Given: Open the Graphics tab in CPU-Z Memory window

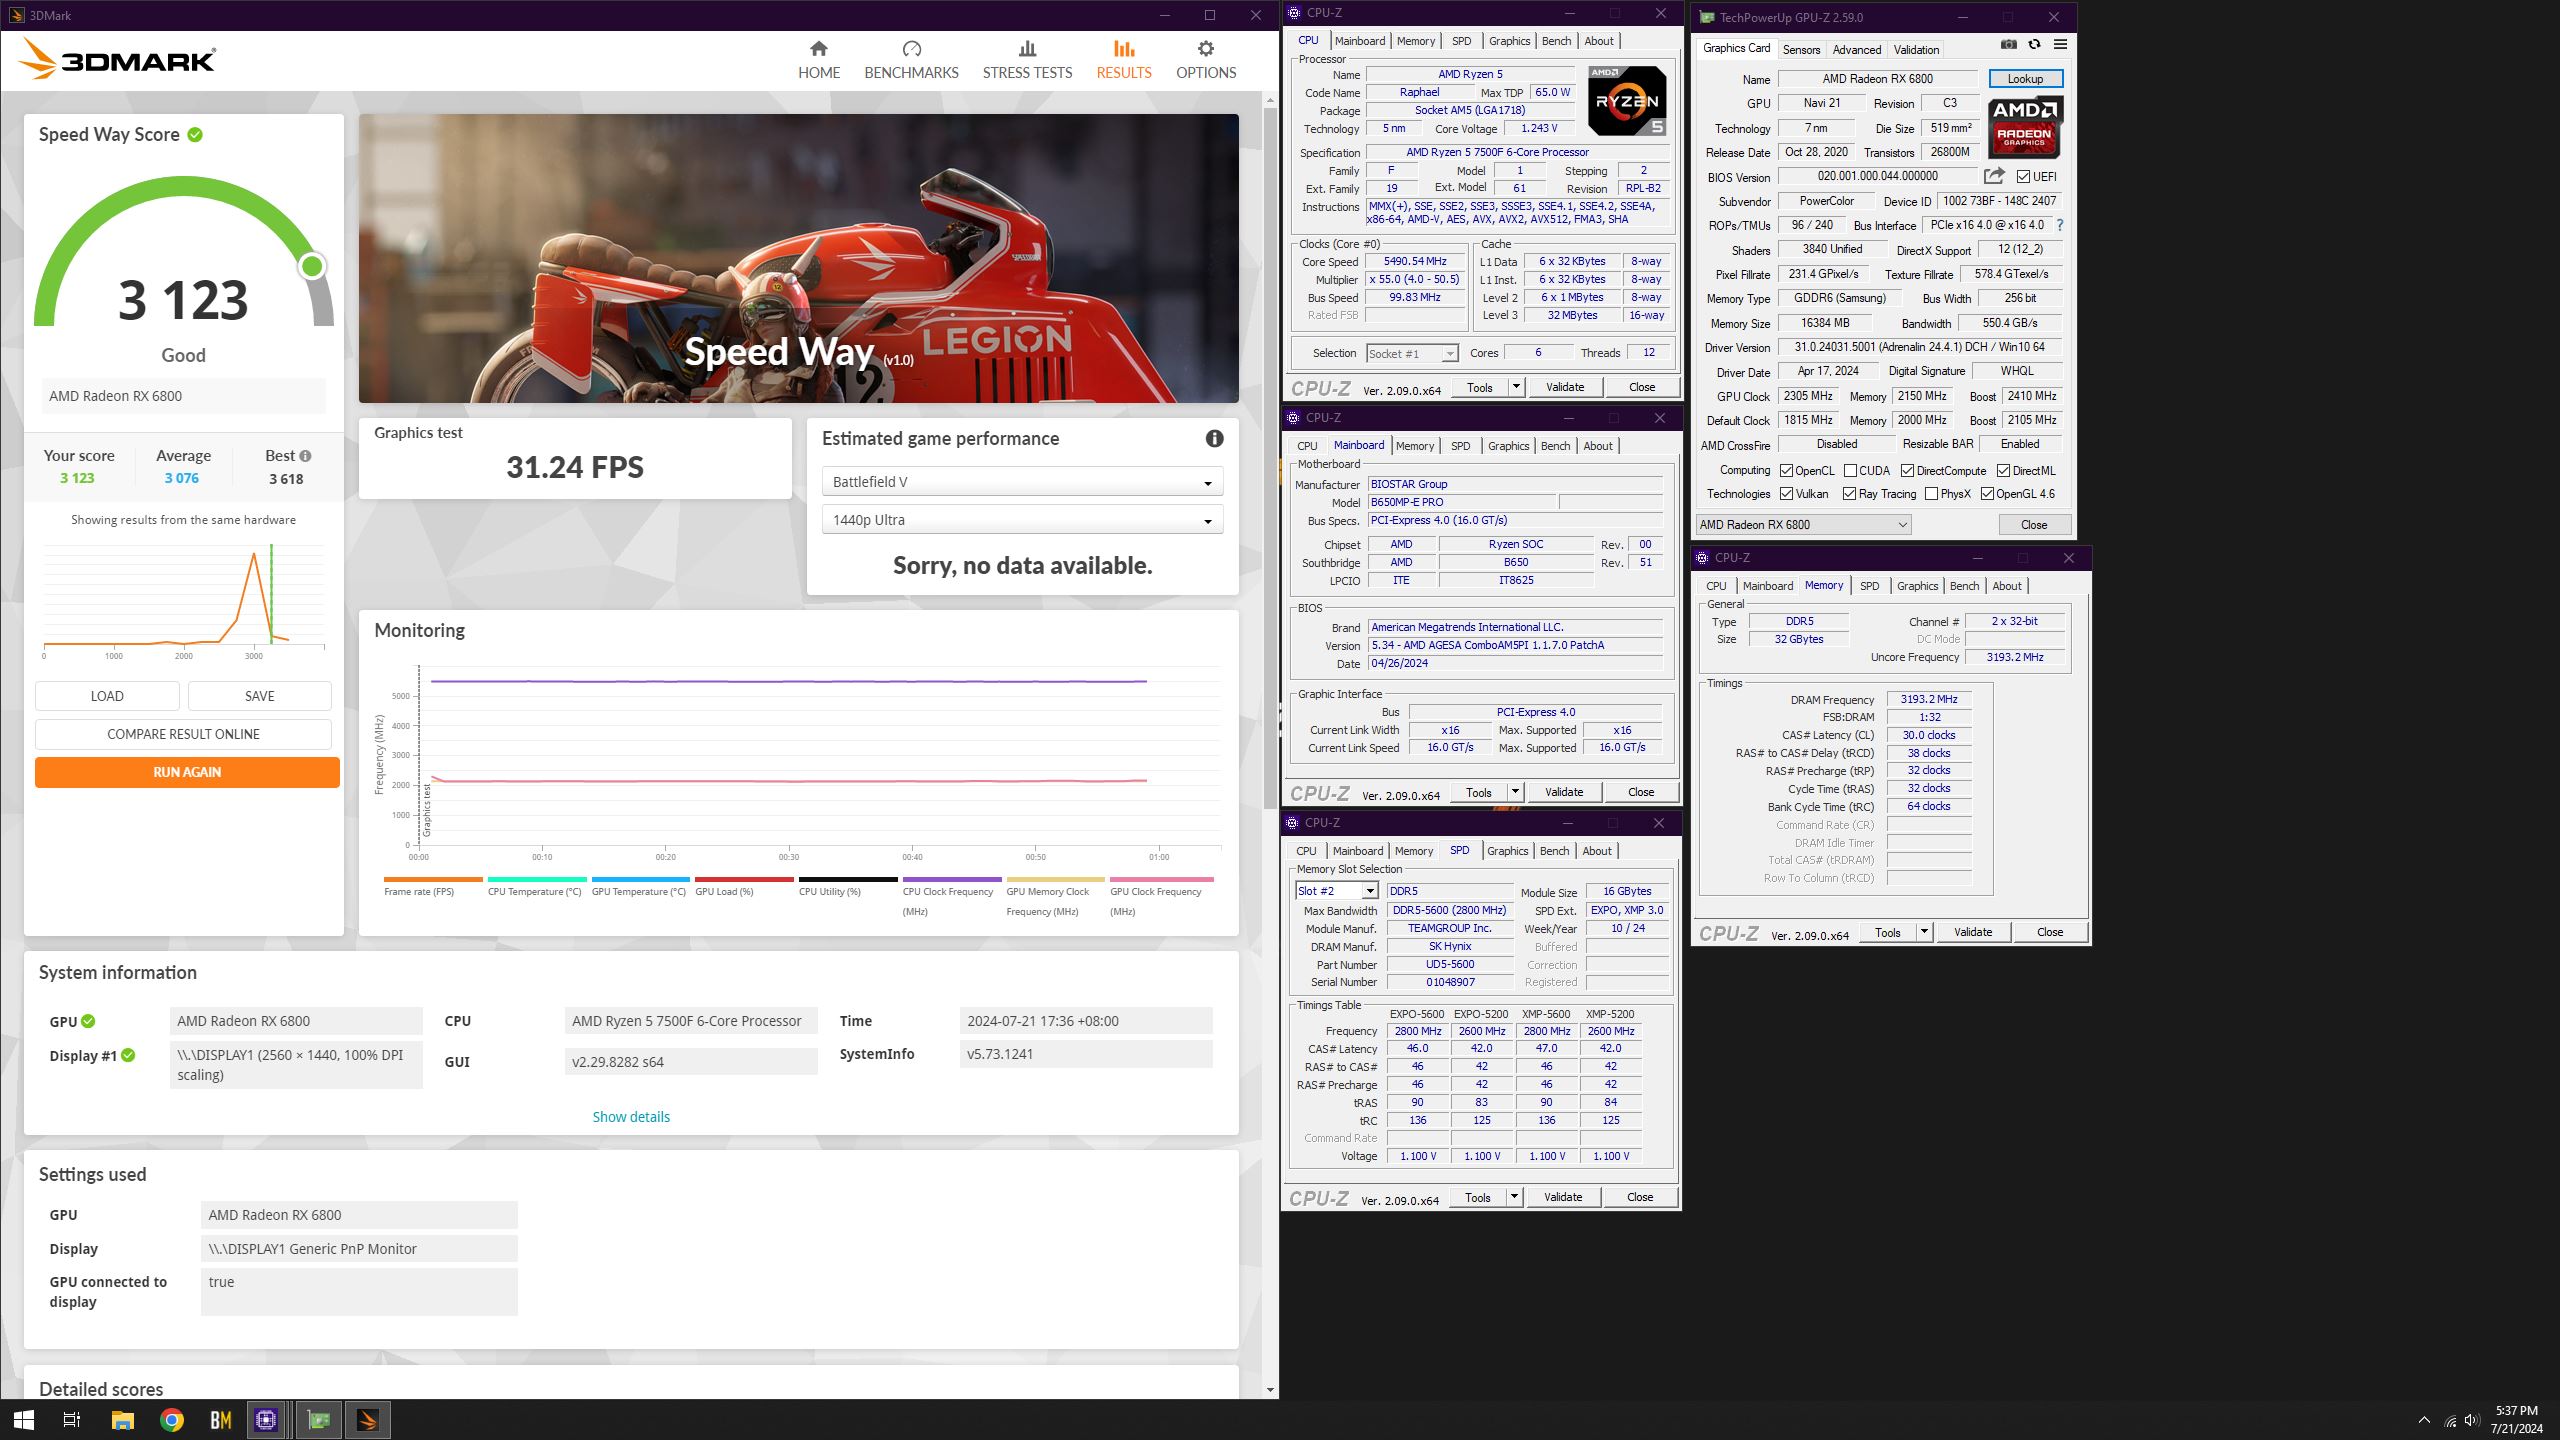Looking at the screenshot, I should pos(1917,586).
